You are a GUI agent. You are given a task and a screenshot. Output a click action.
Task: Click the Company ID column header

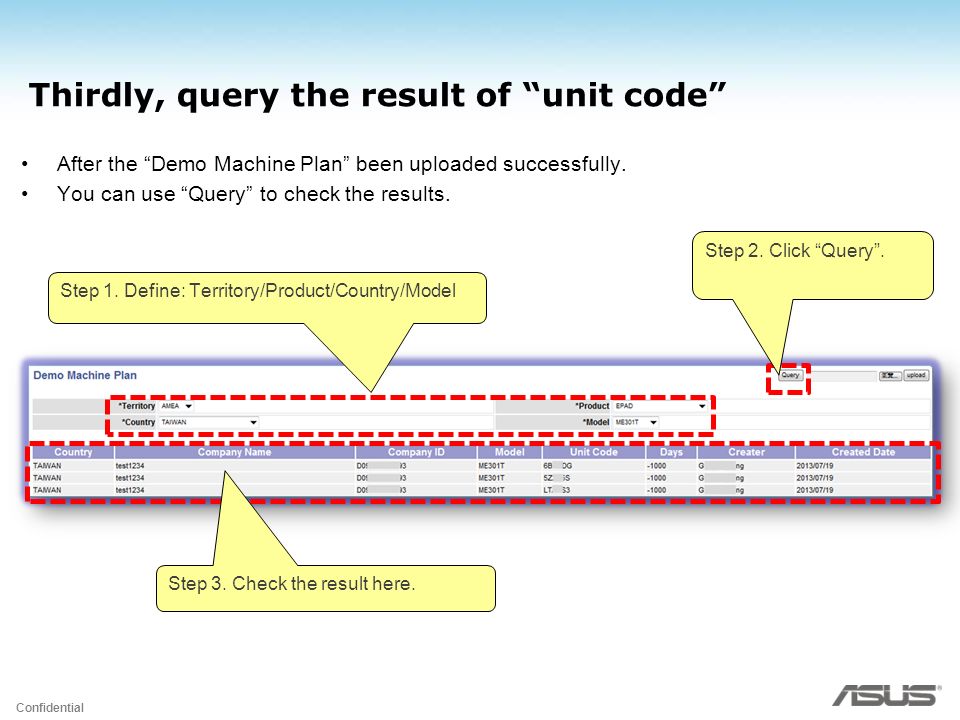click(x=416, y=452)
